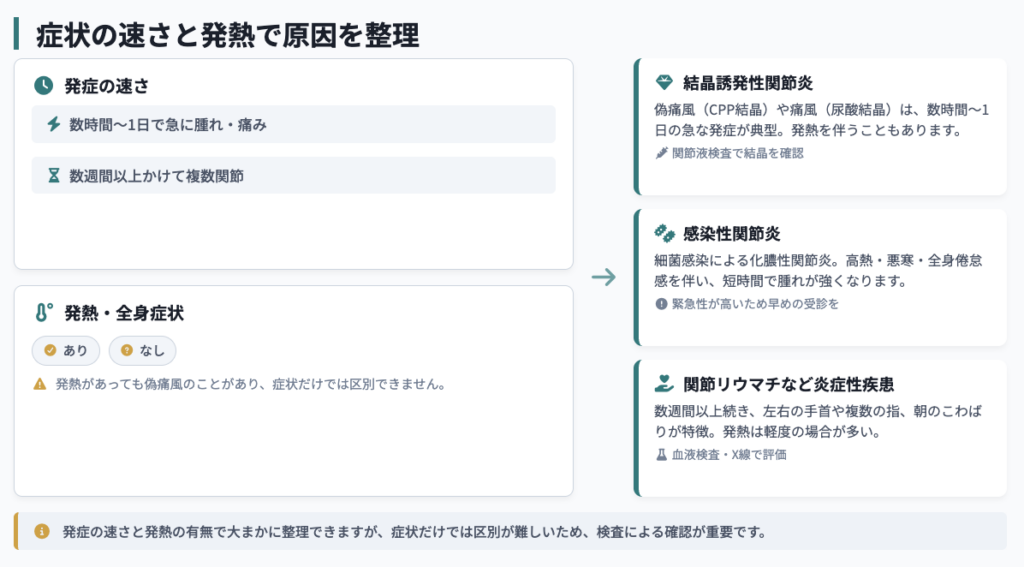The image size is (1024, 567).
Task: Click the syringe icon beside 関節液検査で結晶を確認
Action: click(662, 153)
